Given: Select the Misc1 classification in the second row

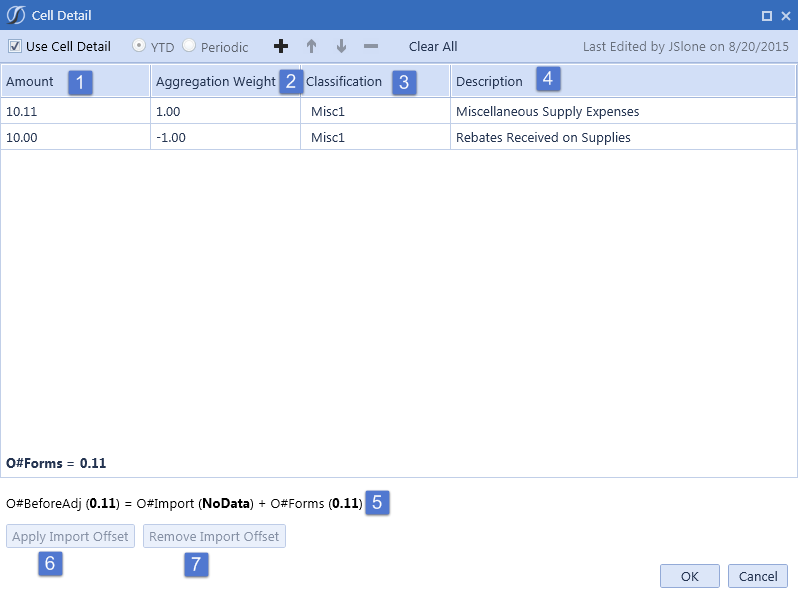Looking at the screenshot, I should coord(328,138).
